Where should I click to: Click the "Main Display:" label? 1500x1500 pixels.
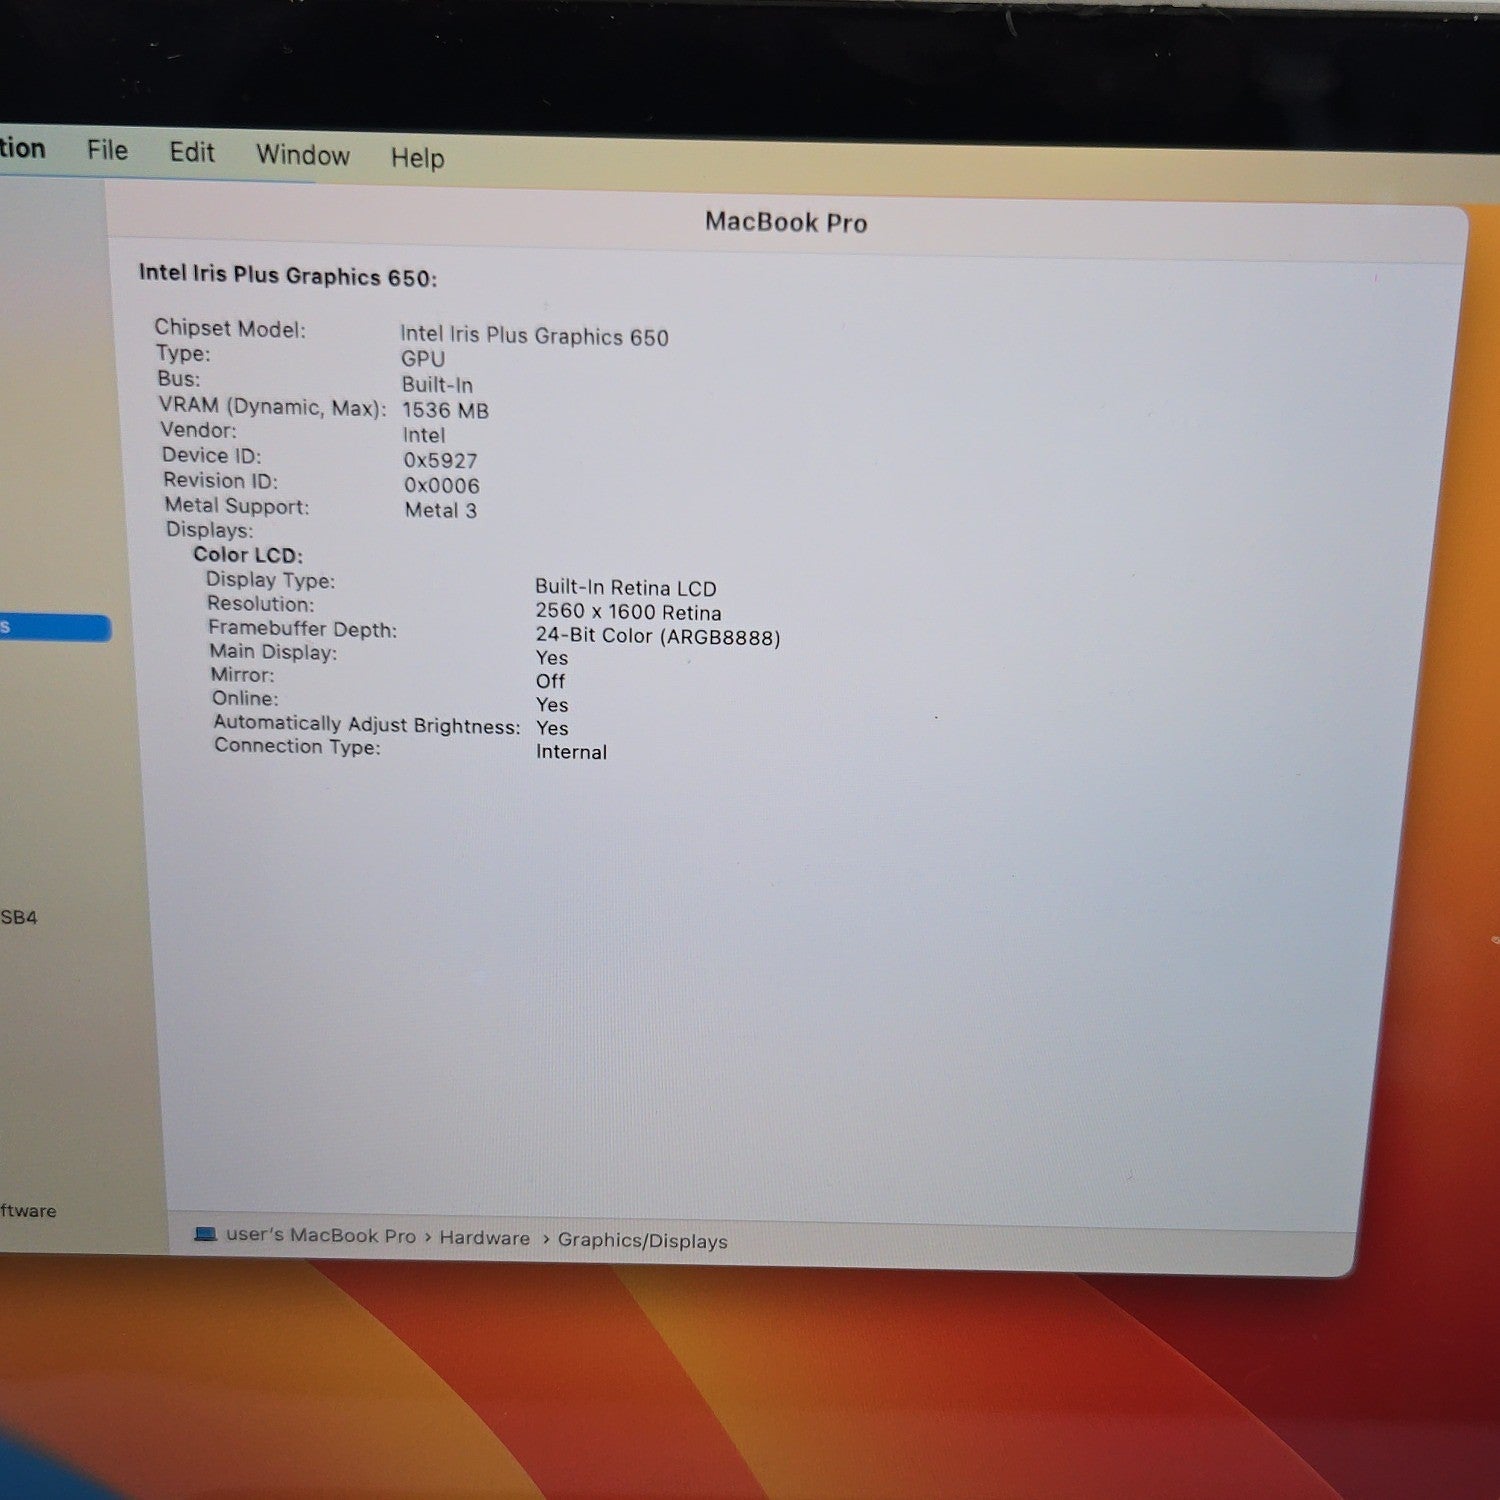(273, 652)
